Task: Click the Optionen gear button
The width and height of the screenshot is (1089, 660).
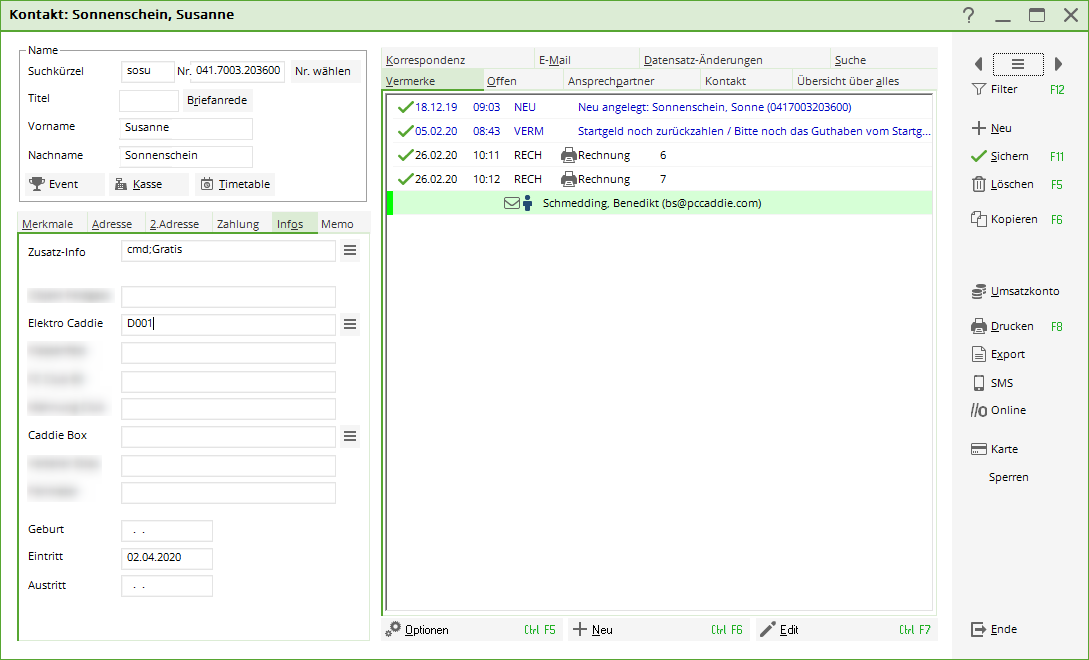Action: 419,630
